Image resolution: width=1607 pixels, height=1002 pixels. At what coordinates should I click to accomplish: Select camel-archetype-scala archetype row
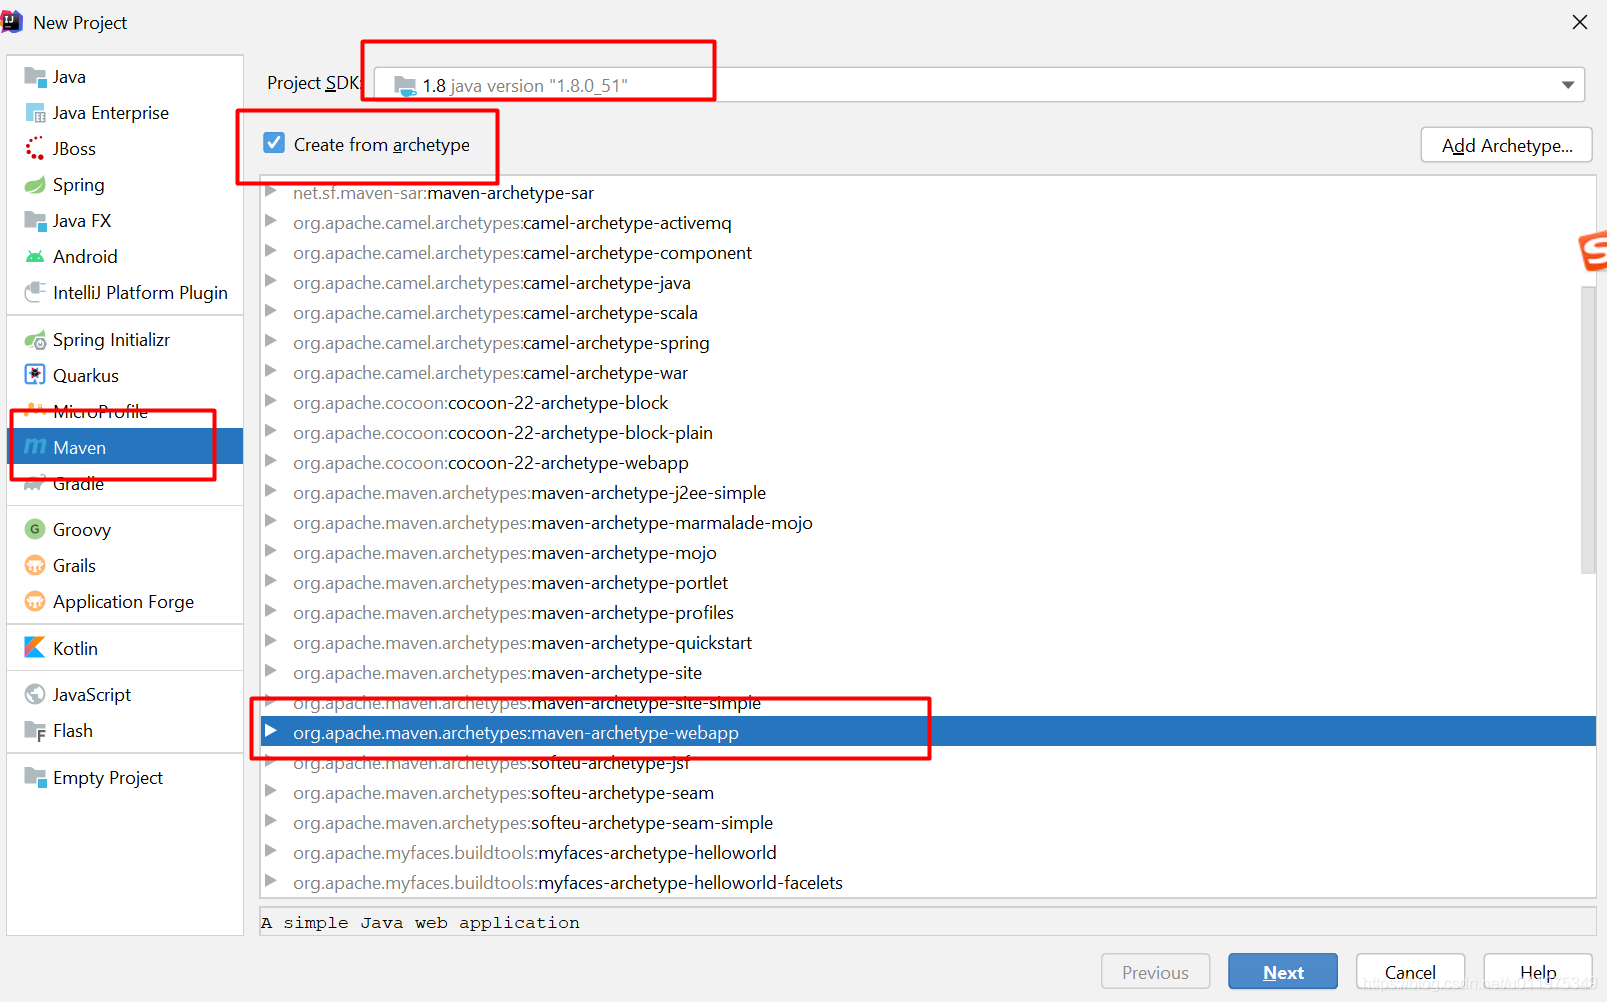click(927, 312)
